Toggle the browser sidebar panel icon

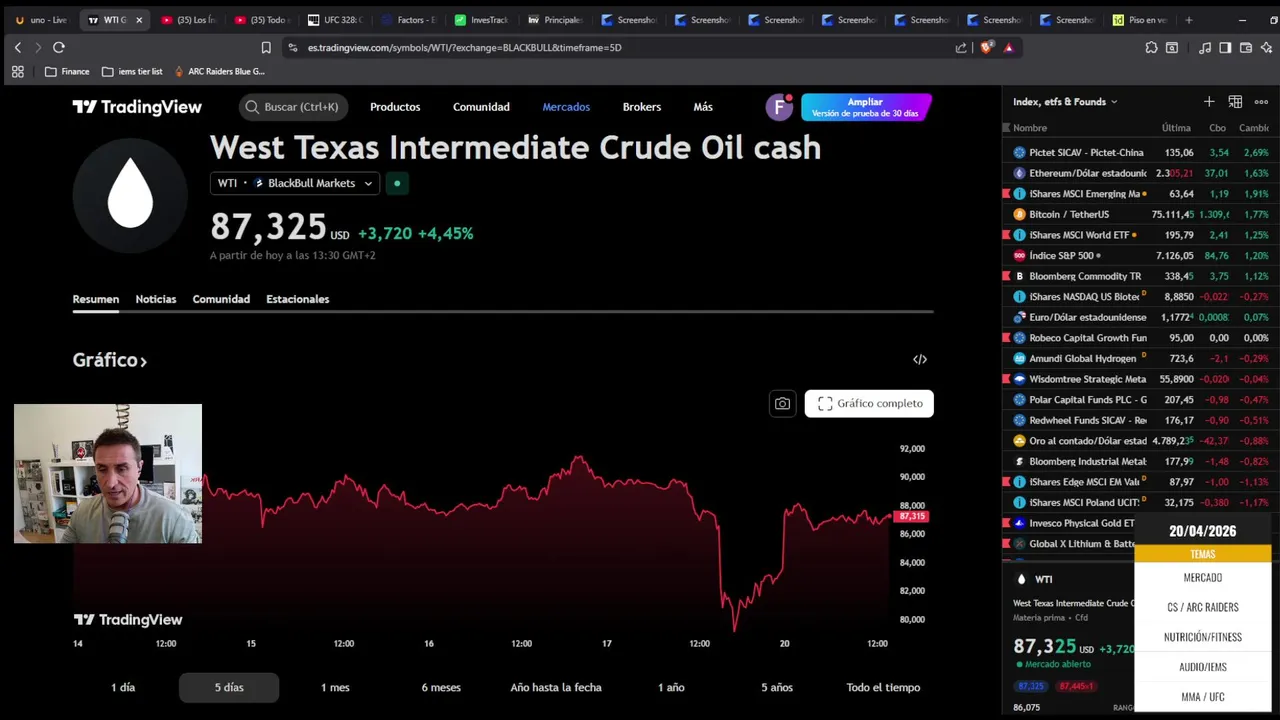pos(1225,47)
